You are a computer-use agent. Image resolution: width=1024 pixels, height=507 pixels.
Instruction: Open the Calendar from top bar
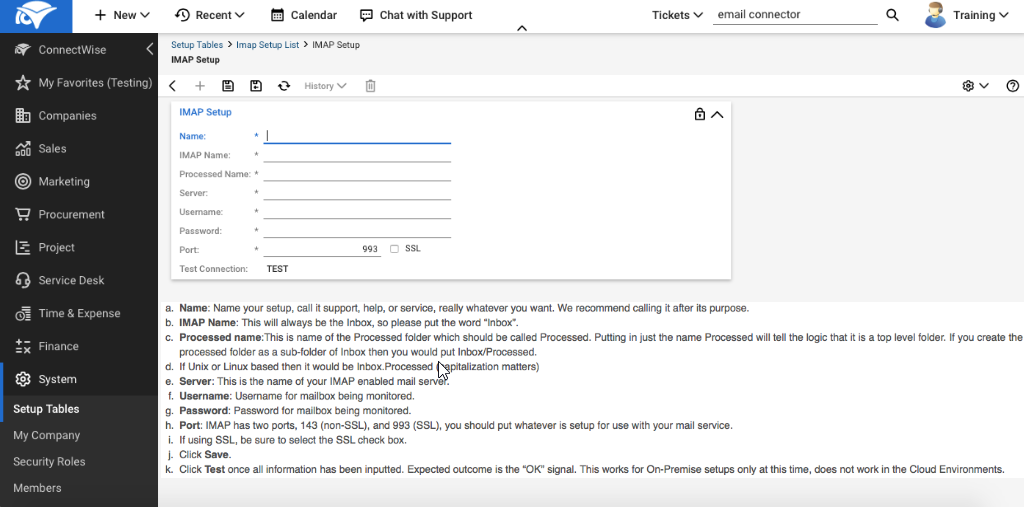(x=304, y=15)
